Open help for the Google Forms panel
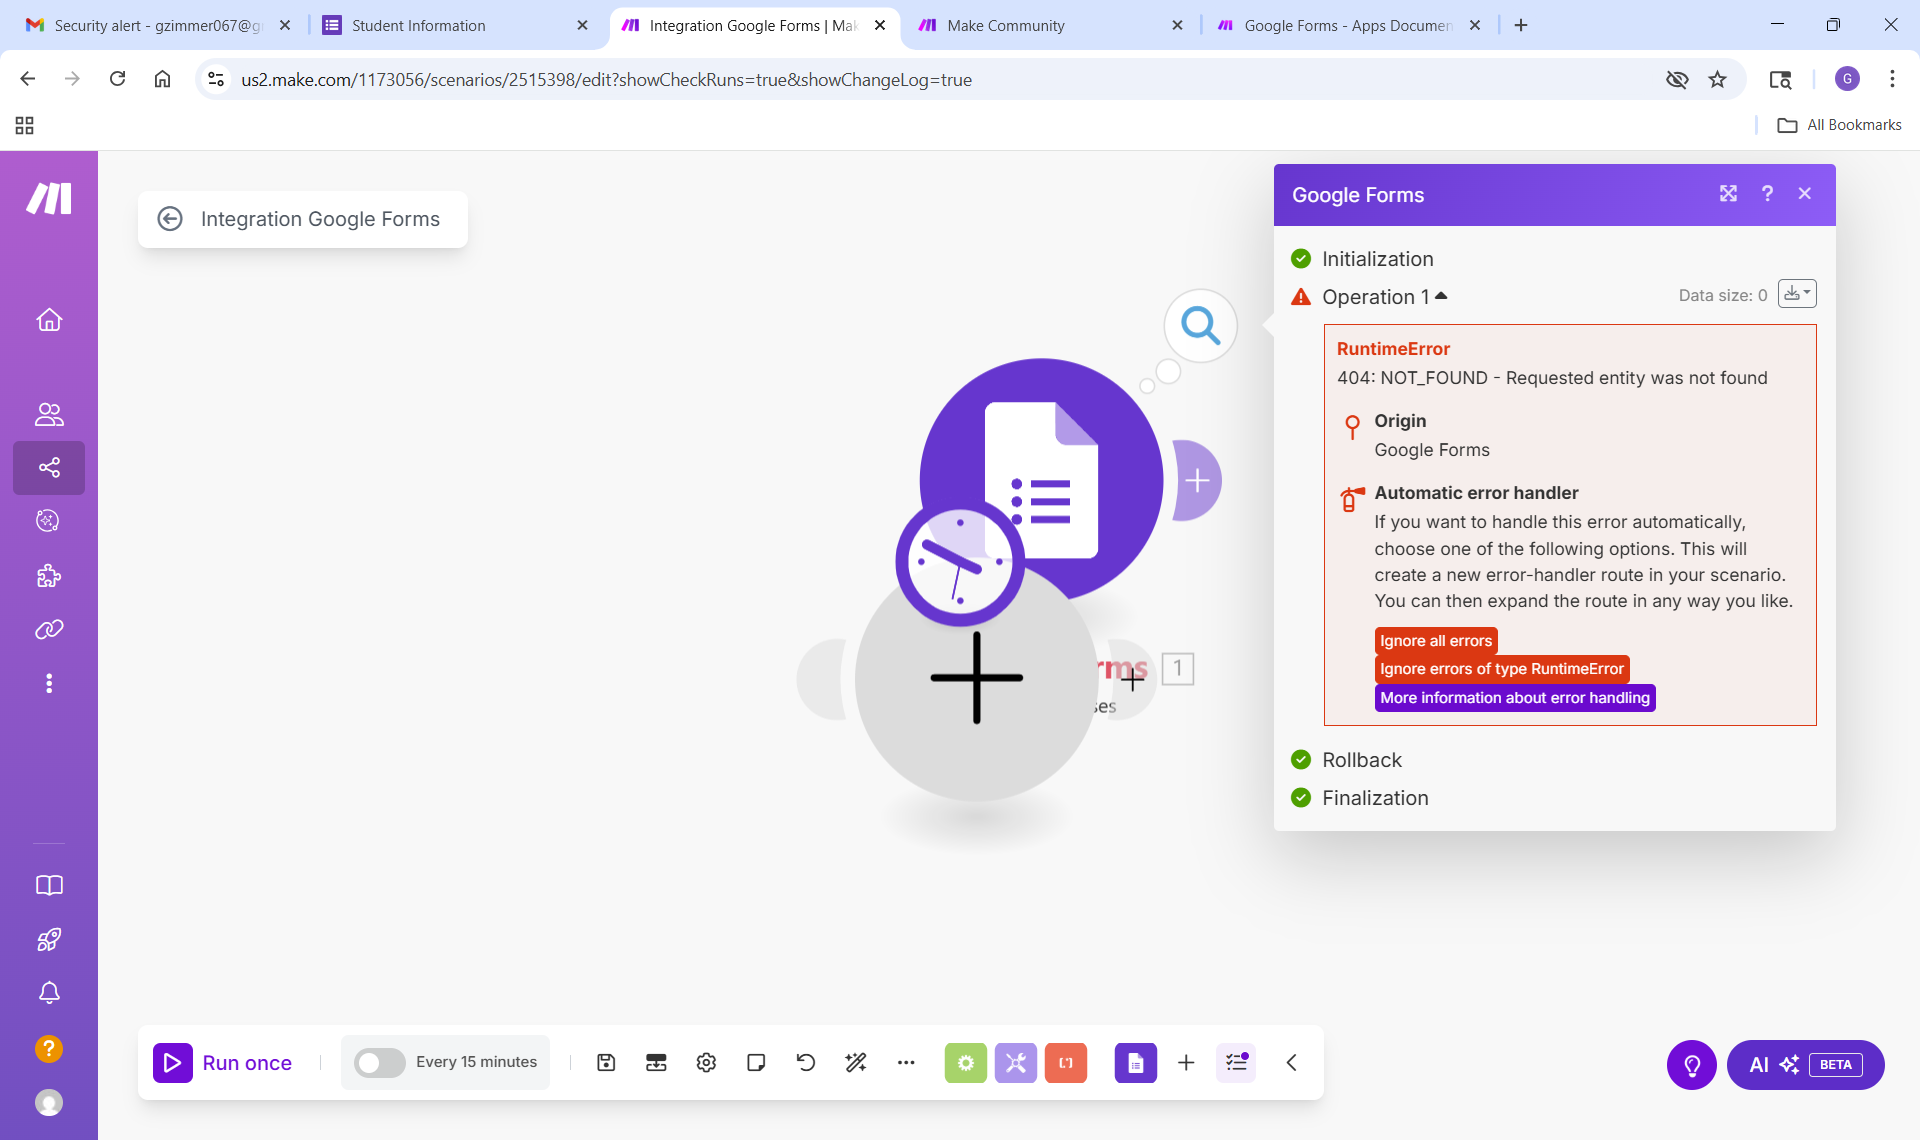The image size is (1920, 1140). tap(1767, 194)
